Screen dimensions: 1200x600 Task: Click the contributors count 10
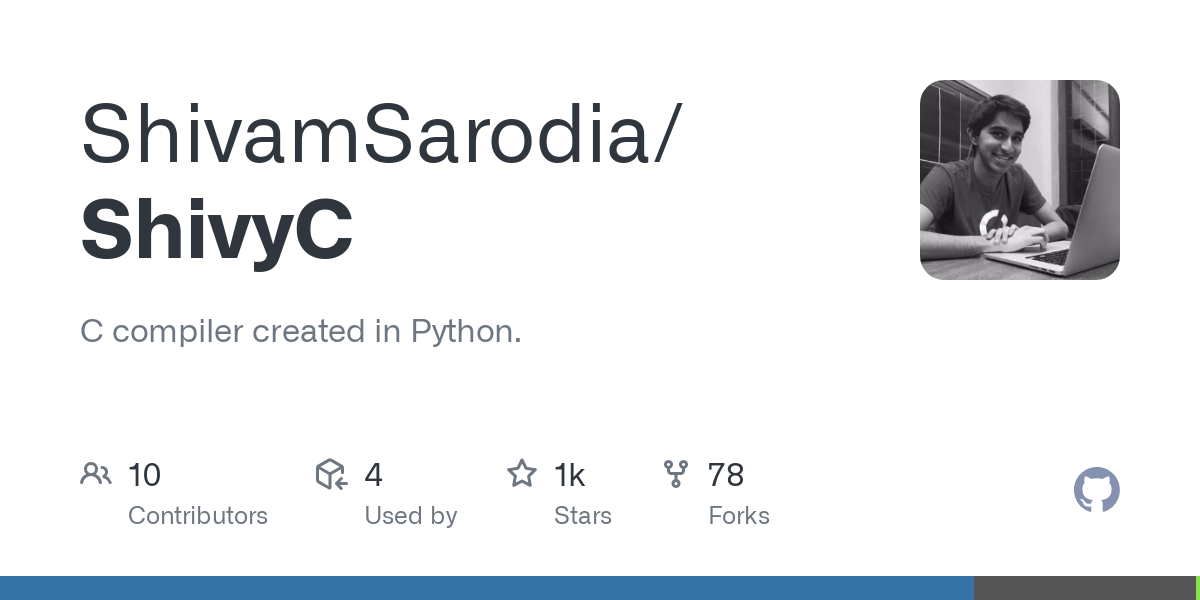[145, 475]
